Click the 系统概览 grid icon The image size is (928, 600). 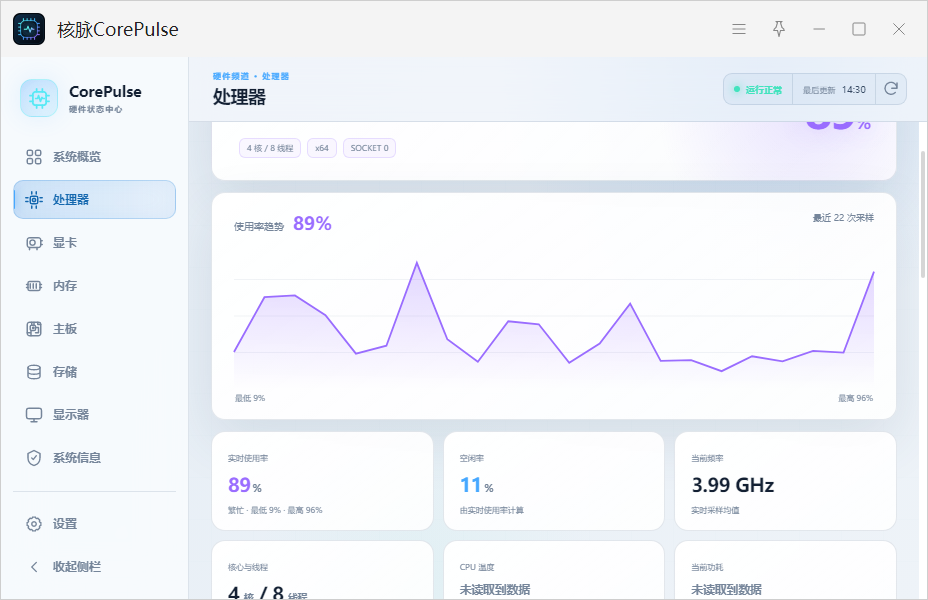[34, 157]
